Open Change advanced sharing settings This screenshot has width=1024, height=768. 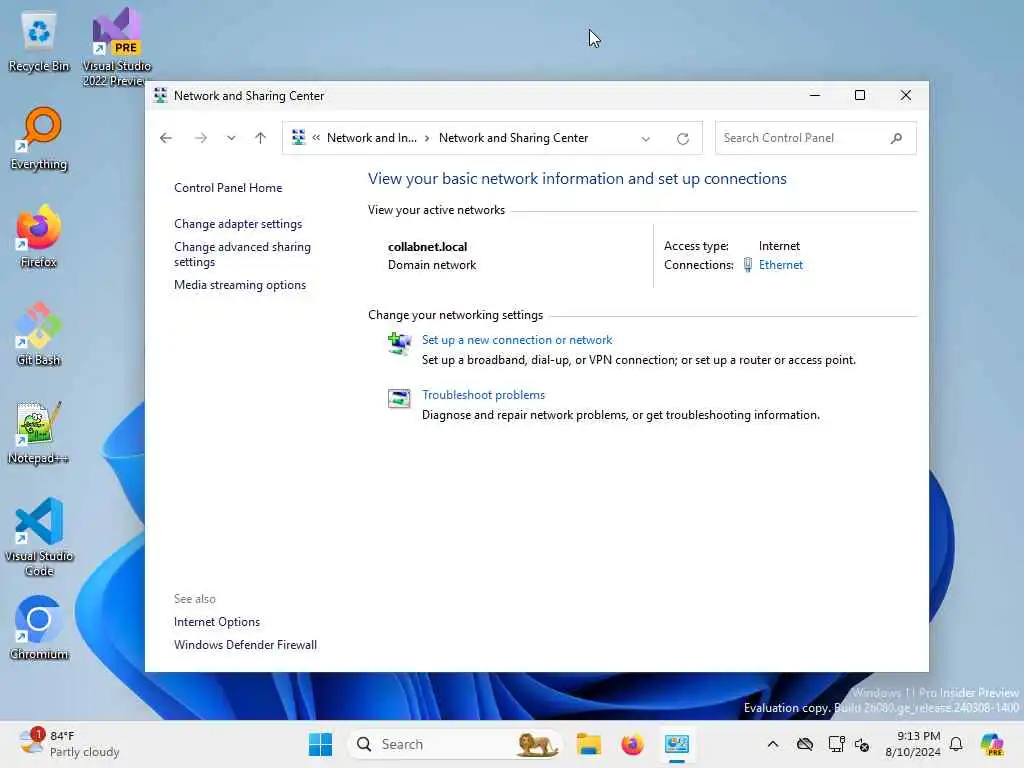(x=242, y=254)
